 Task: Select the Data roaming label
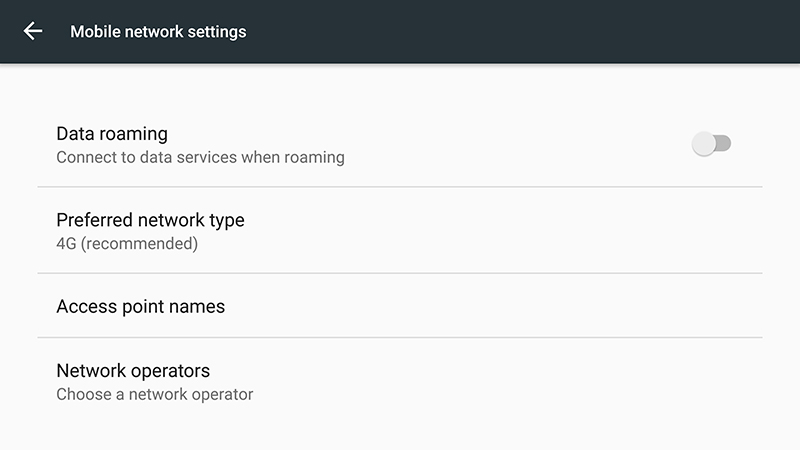click(x=112, y=133)
